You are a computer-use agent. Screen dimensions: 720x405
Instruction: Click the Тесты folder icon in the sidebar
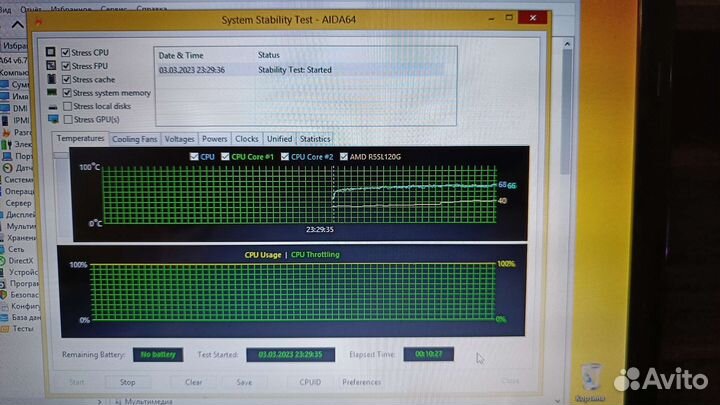point(5,329)
